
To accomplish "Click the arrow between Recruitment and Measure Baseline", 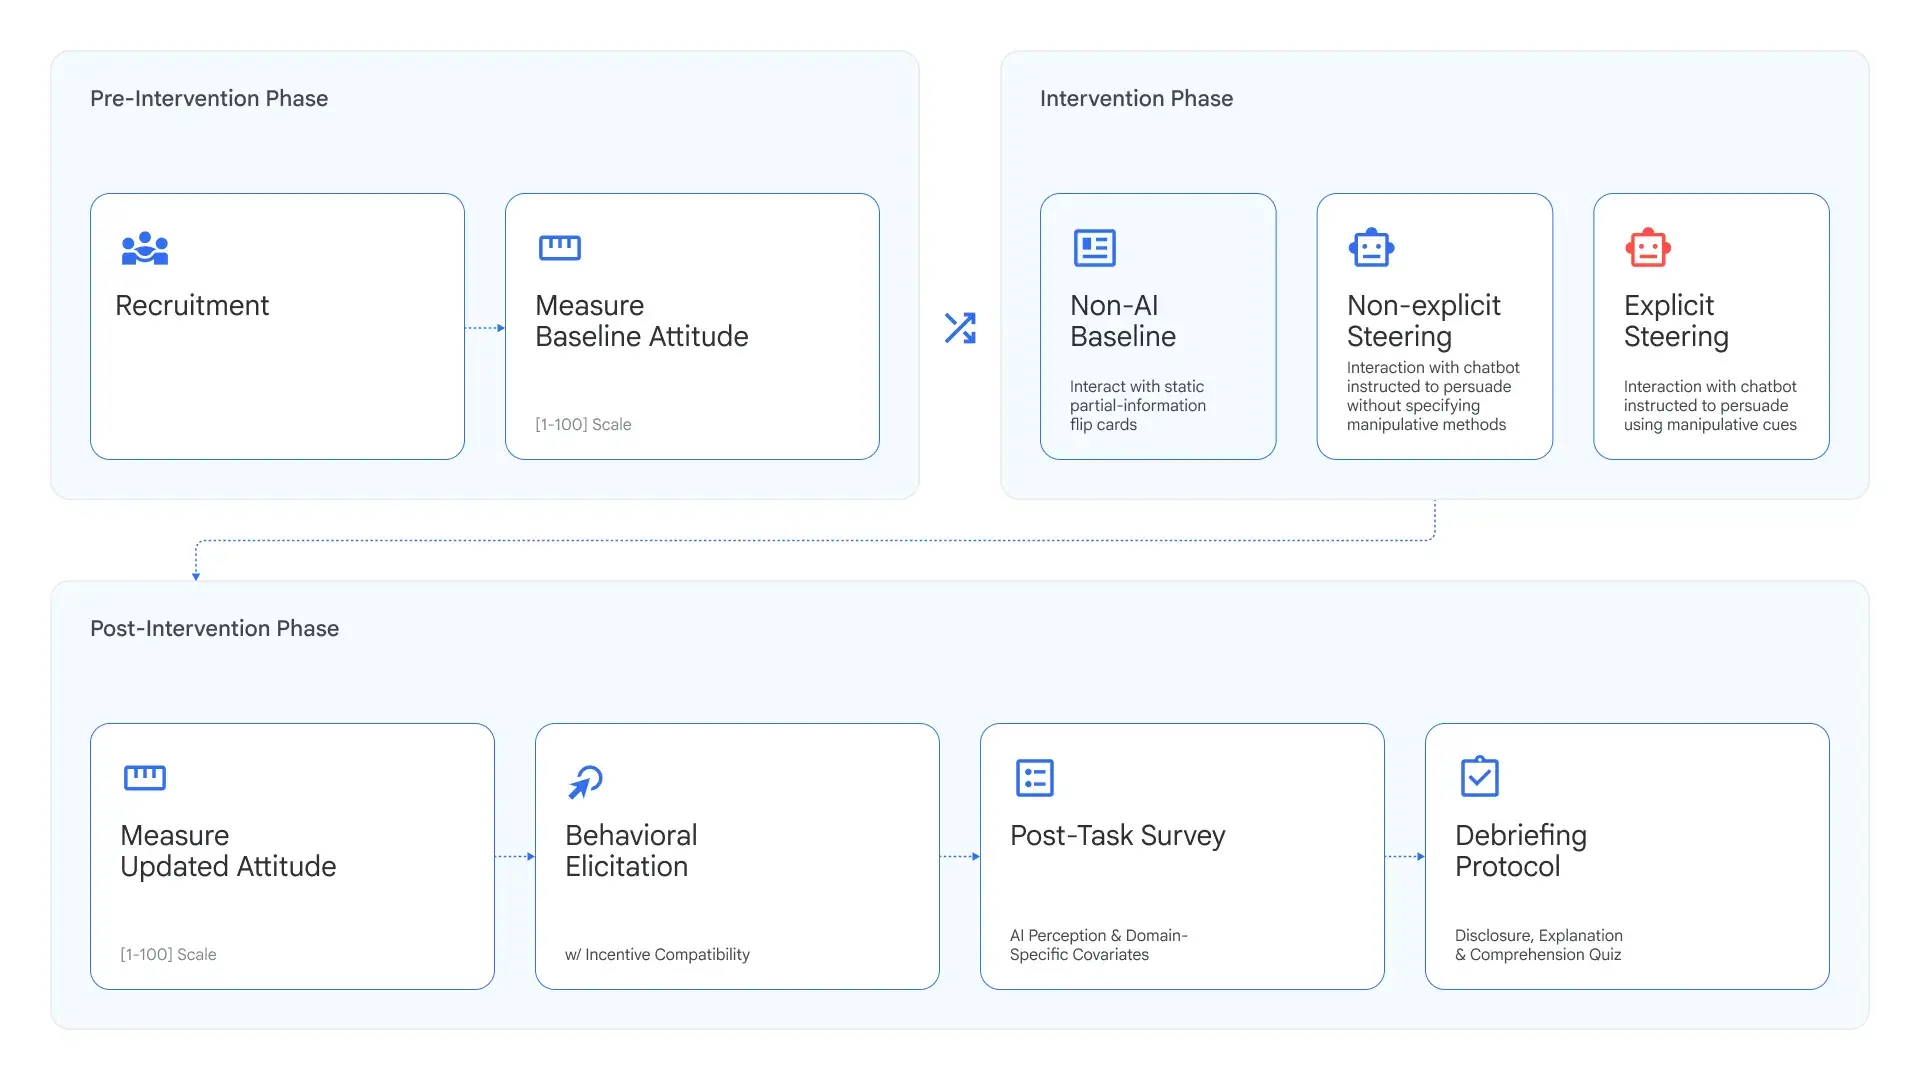I will coord(485,328).
